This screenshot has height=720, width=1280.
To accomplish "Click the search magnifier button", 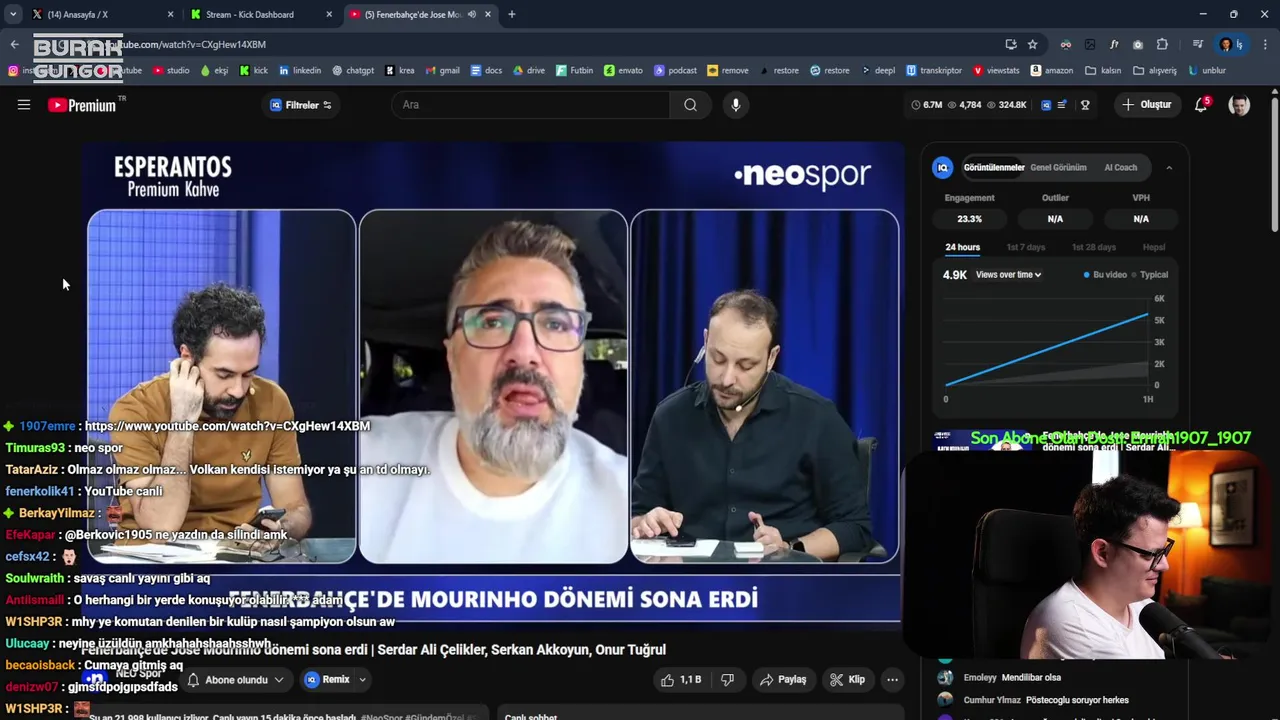I will (690, 105).
